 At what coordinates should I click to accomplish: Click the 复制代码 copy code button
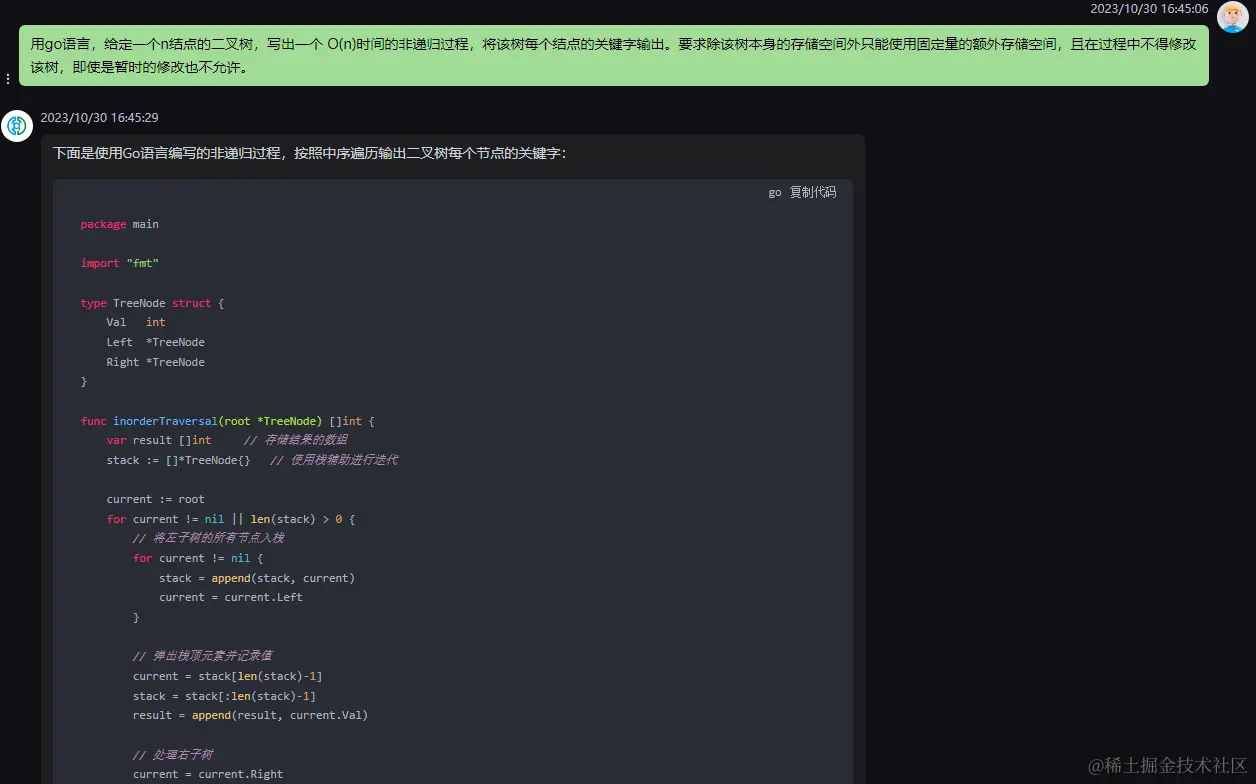[812, 192]
